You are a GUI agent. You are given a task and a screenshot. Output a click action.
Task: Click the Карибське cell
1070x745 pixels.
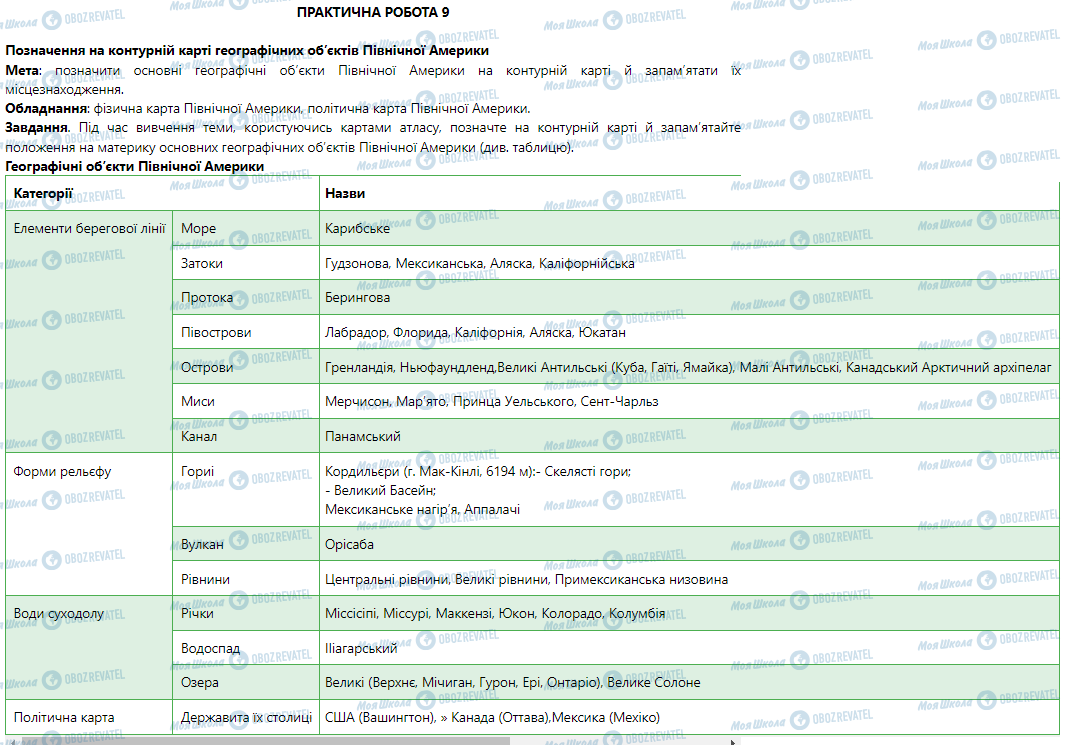coord(357,229)
